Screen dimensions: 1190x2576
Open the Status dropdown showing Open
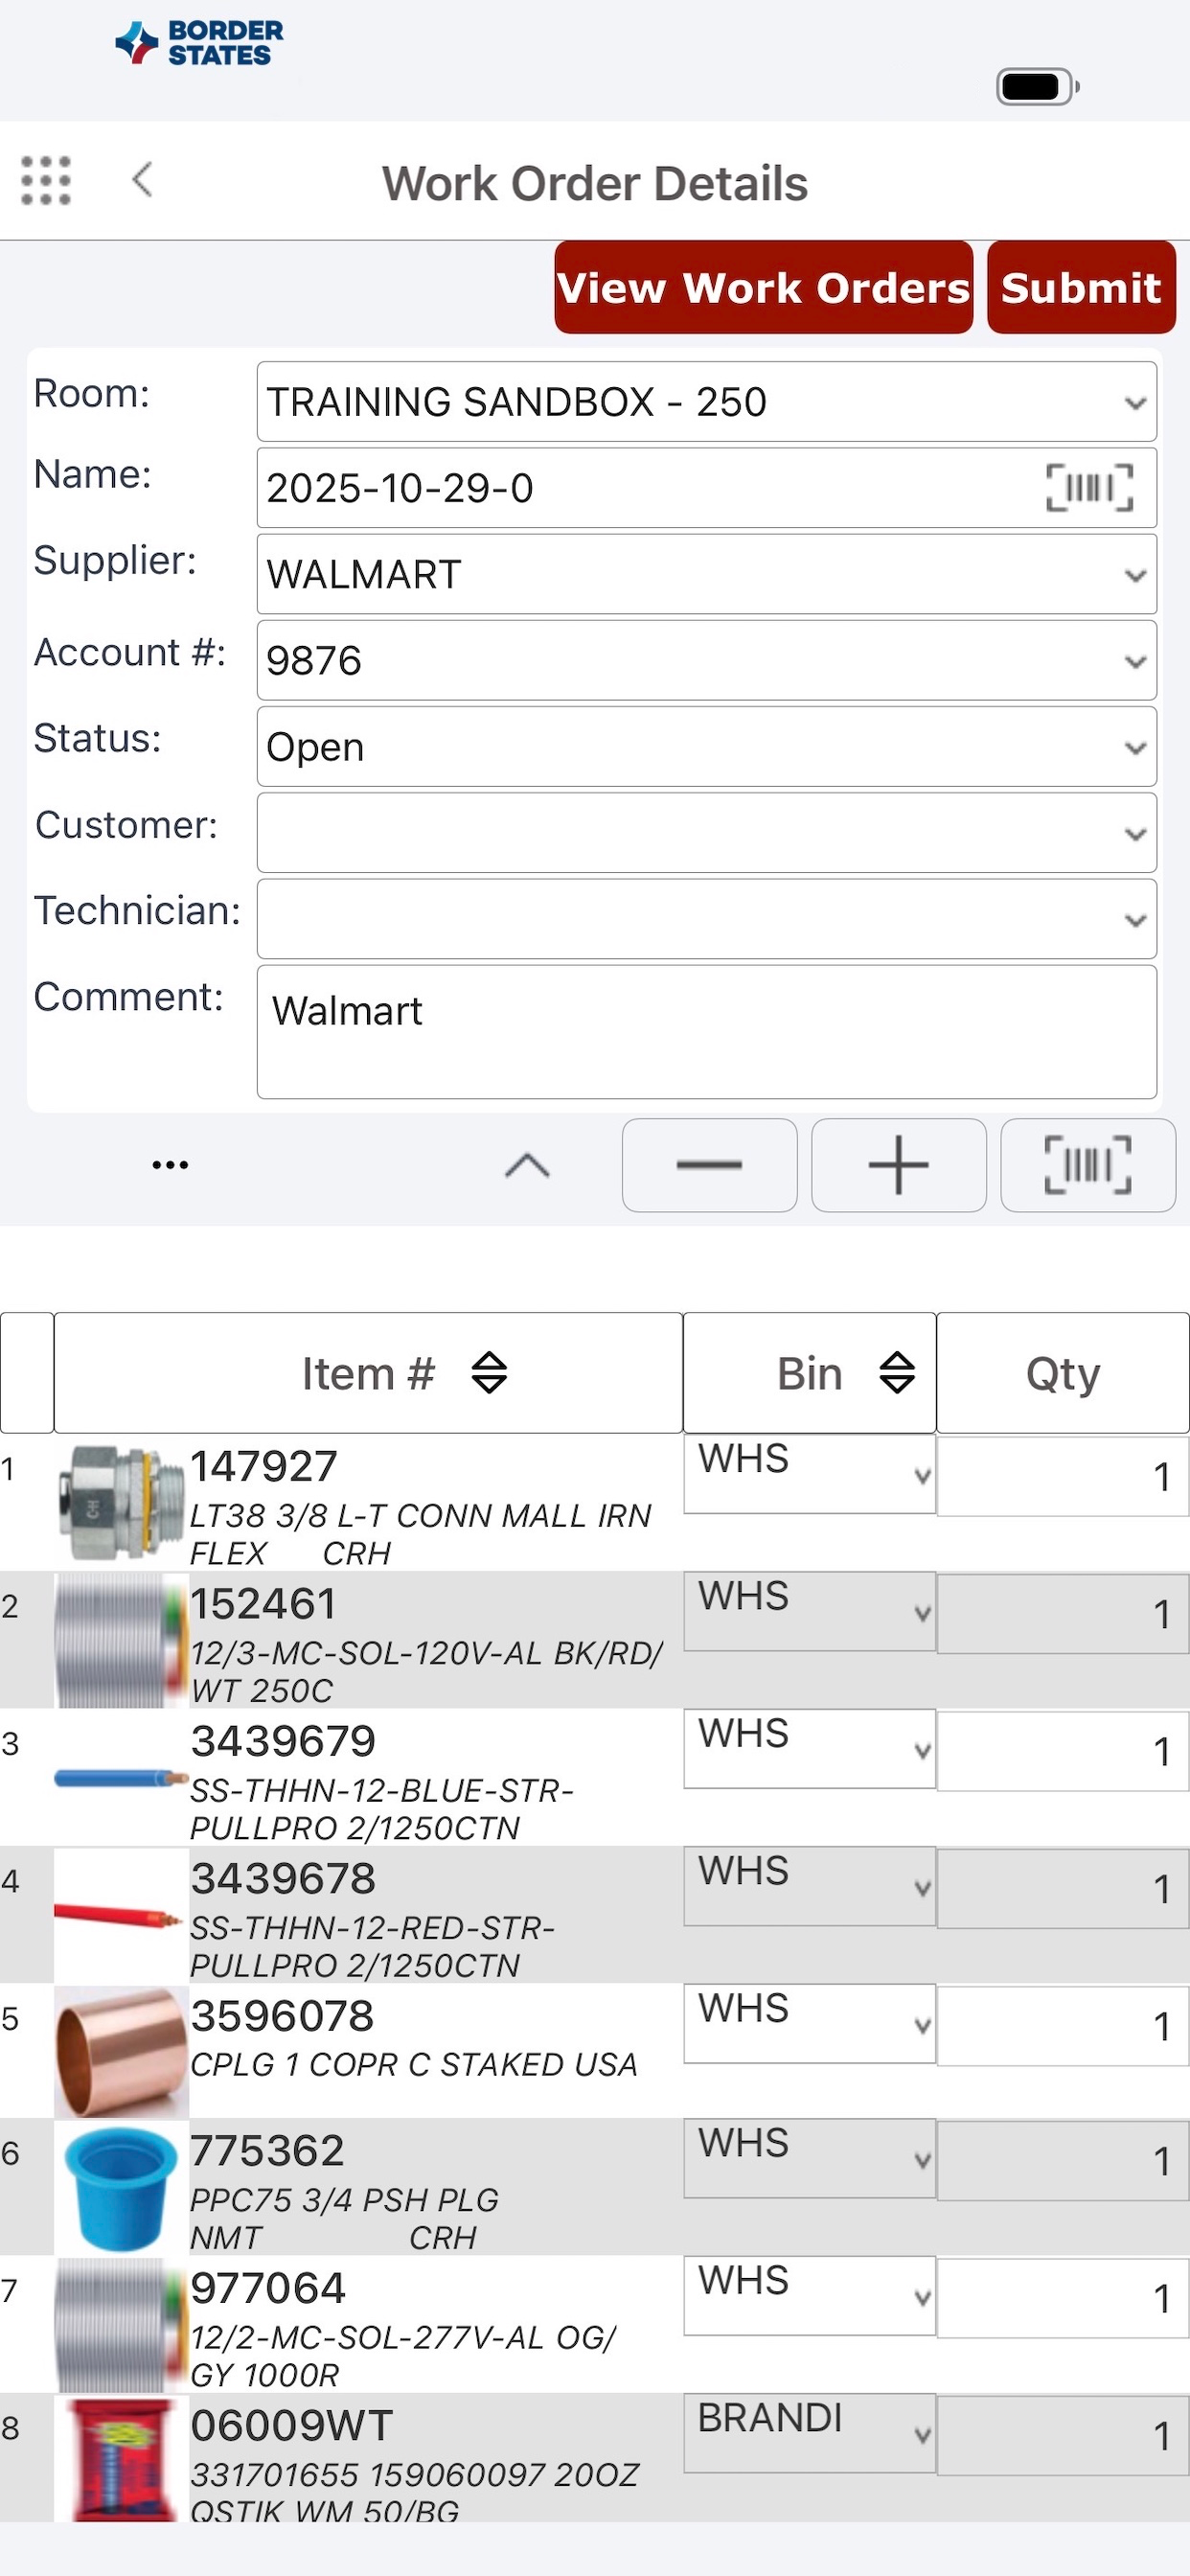coord(707,746)
